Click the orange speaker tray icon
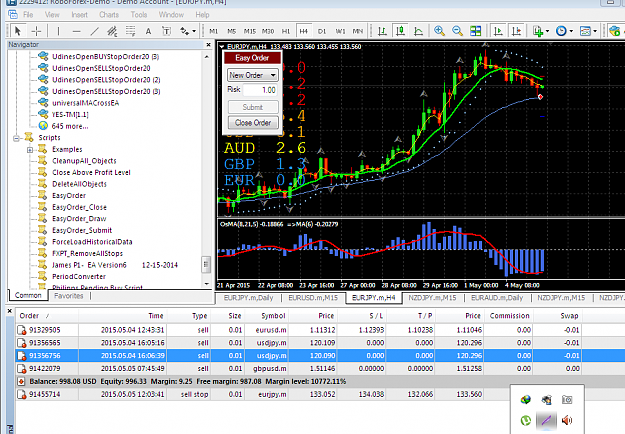This screenshot has height=434, width=625. click(x=566, y=420)
